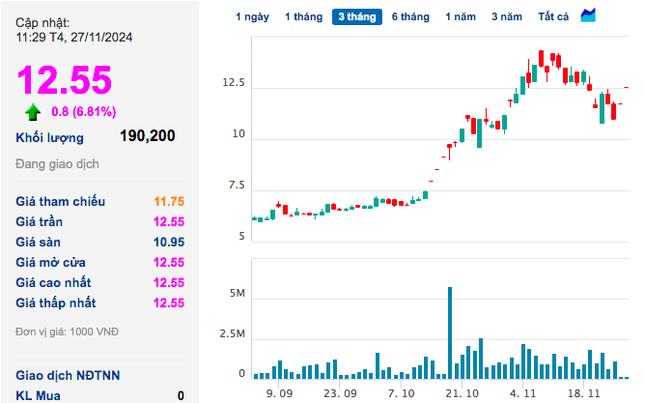
Task: Click the volume value 190,200
Action: pyautogui.click(x=147, y=137)
